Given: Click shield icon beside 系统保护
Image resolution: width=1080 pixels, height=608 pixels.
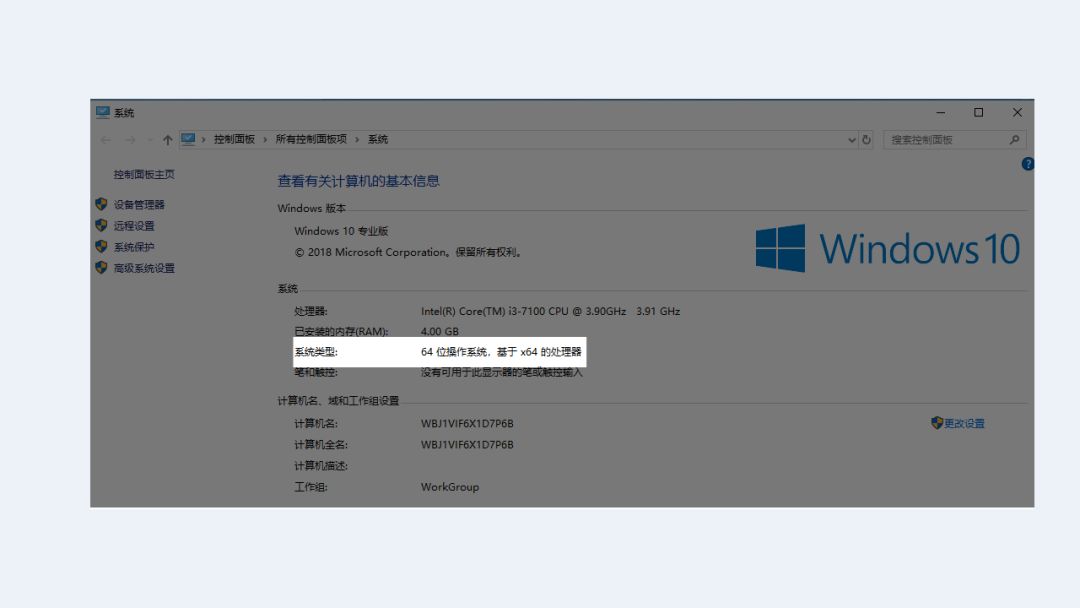Looking at the screenshot, I should click(101, 247).
